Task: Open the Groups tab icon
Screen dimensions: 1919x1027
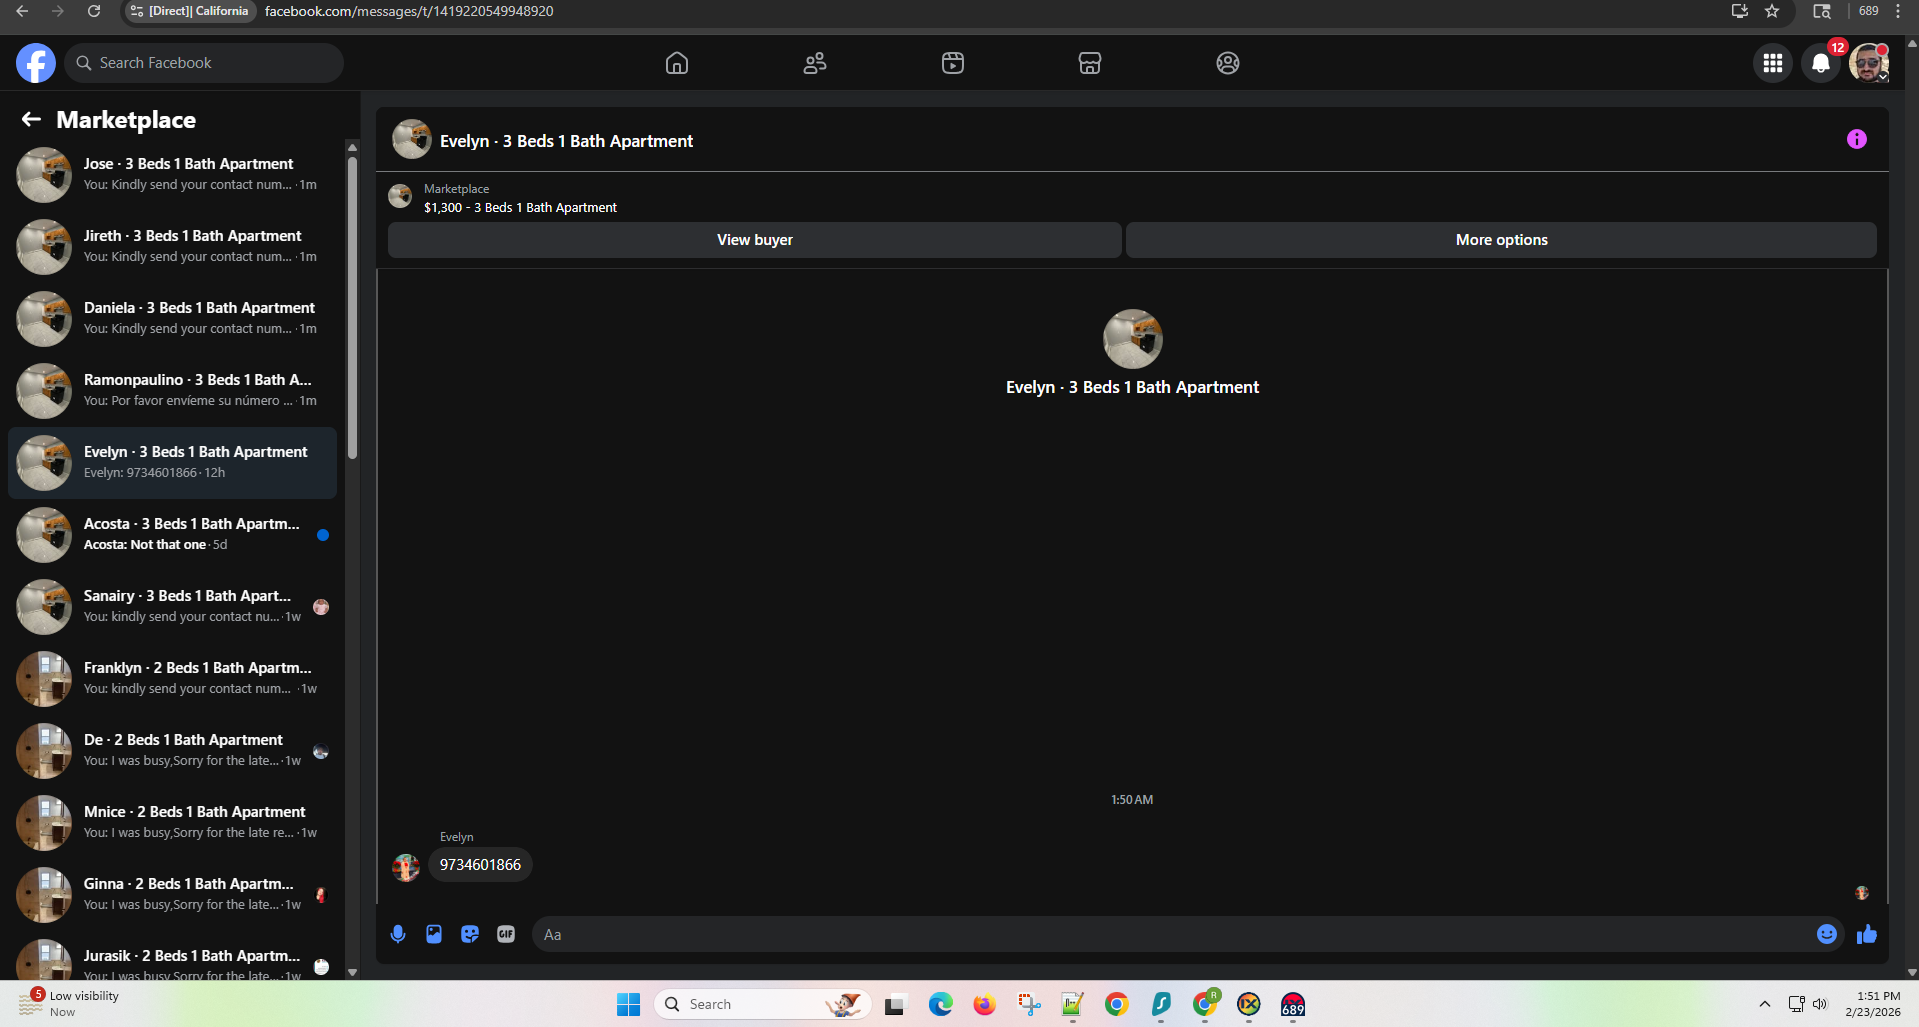Action: tap(1228, 63)
